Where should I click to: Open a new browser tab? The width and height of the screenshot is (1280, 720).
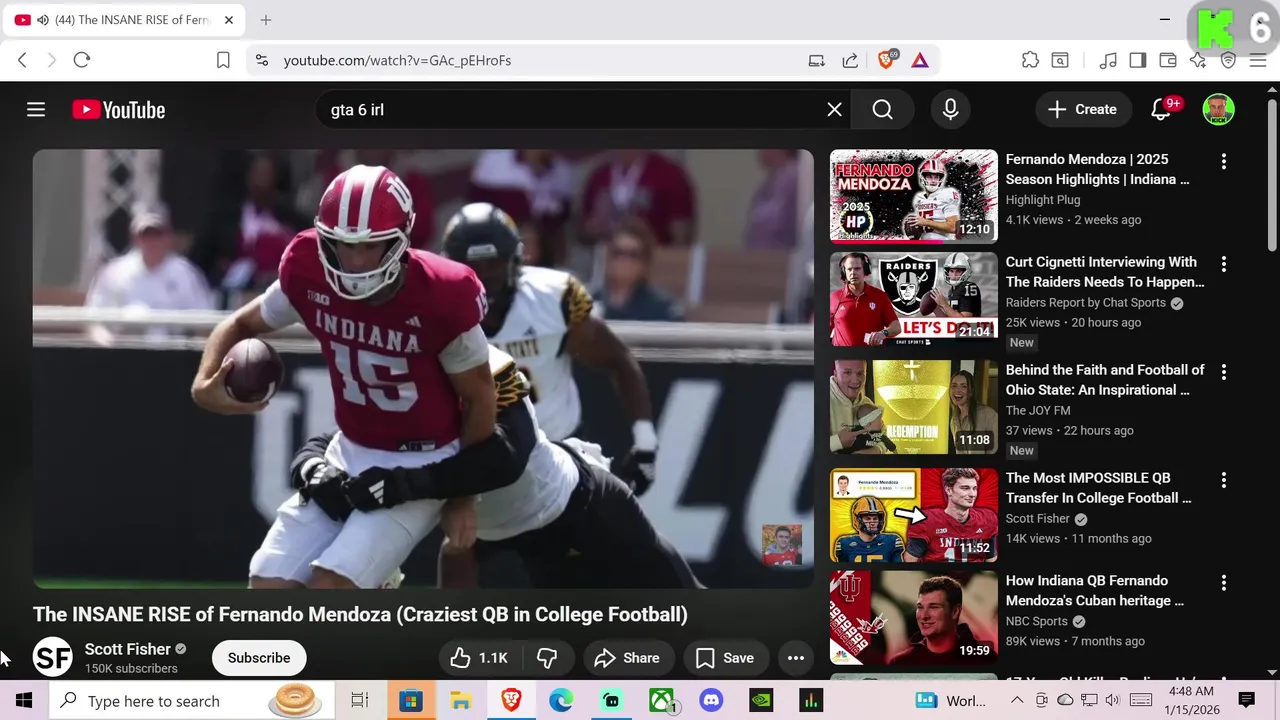point(266,20)
